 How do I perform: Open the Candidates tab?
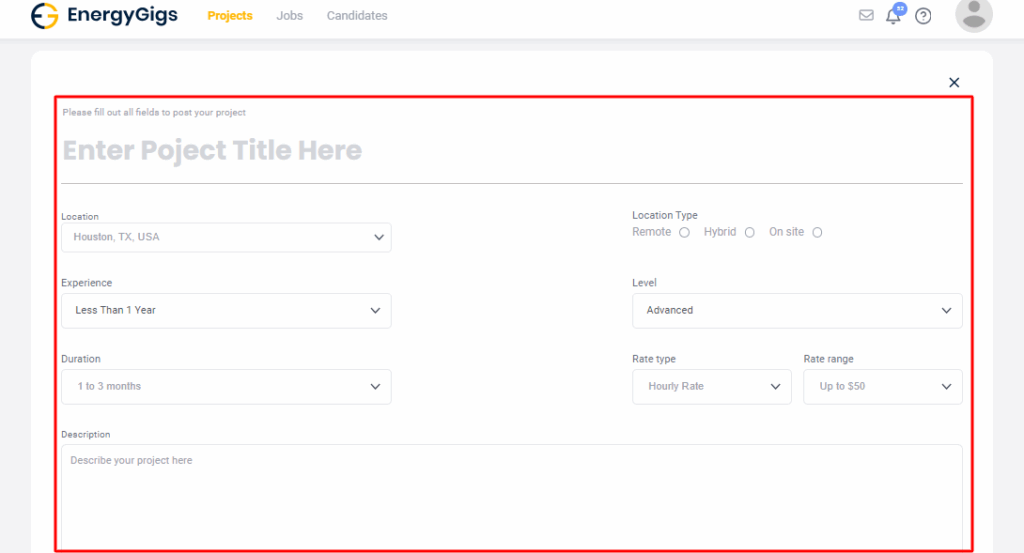point(357,16)
